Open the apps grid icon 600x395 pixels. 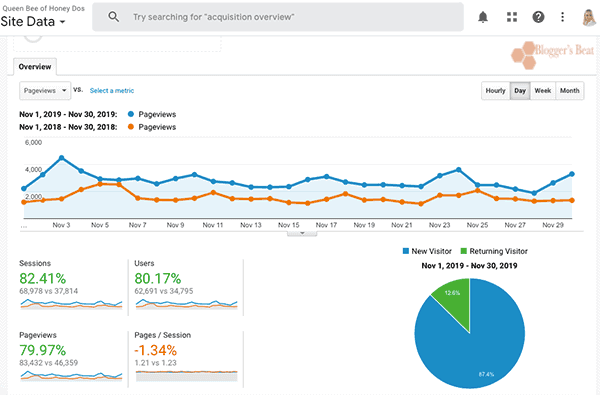coord(512,17)
